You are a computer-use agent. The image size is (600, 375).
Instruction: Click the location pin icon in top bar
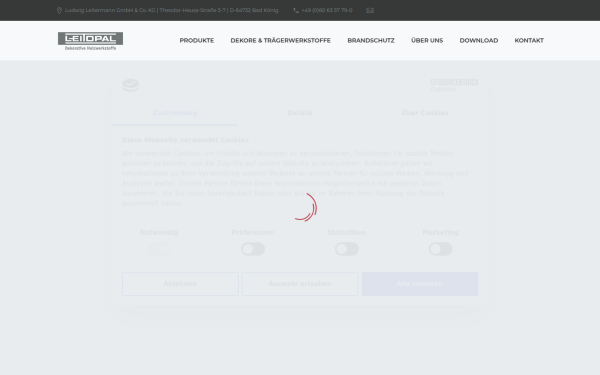pyautogui.click(x=59, y=10)
